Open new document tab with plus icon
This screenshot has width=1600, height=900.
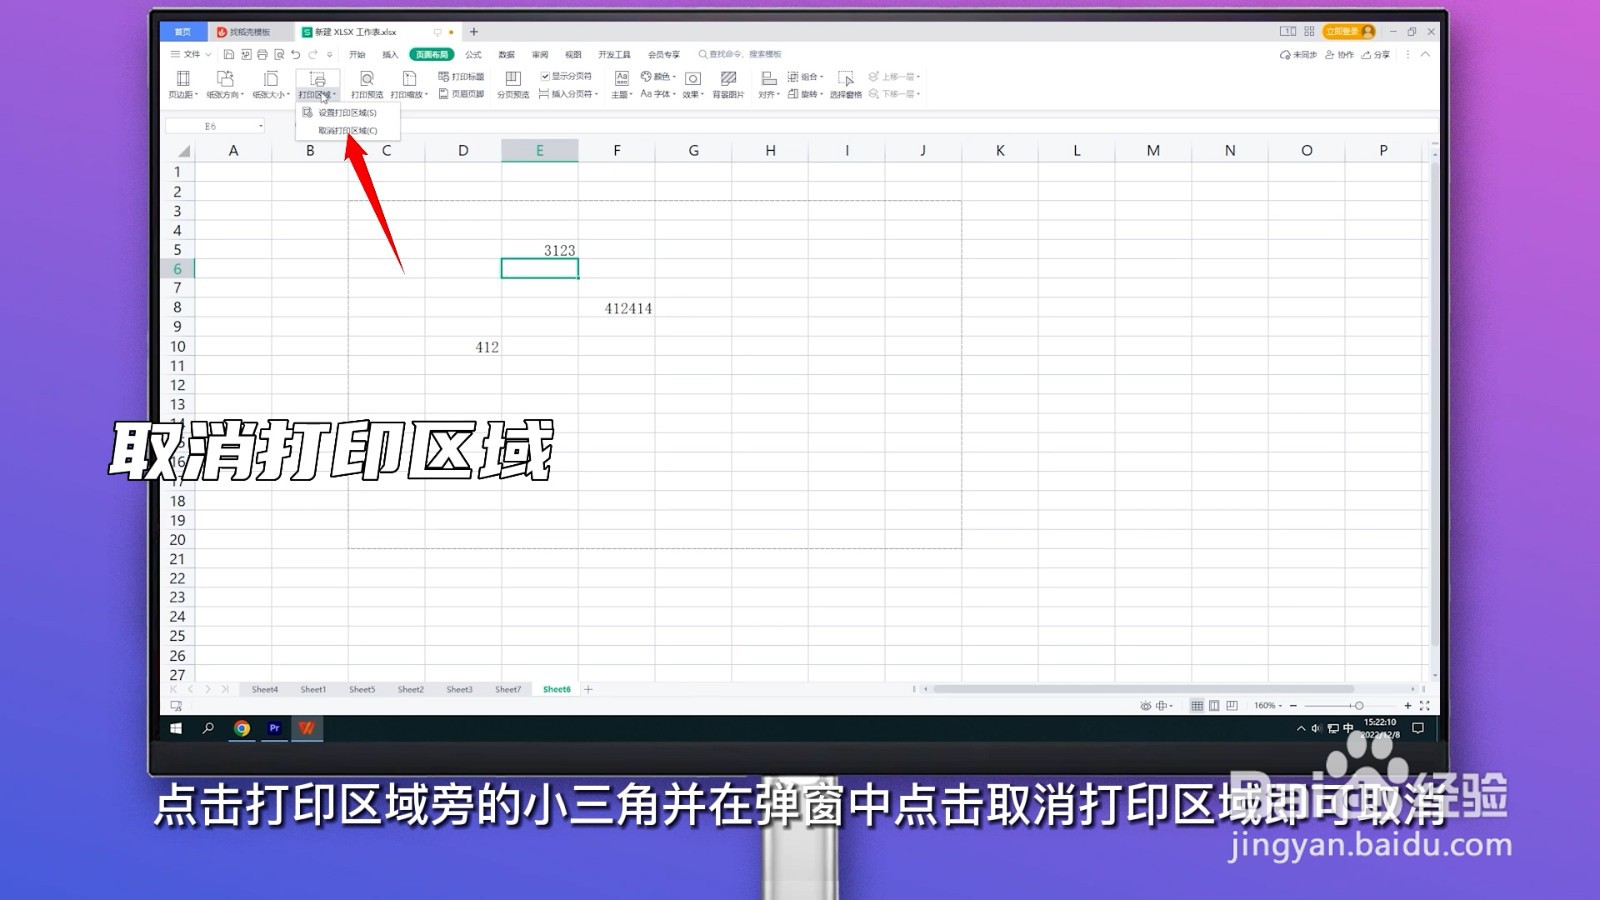pos(474,32)
